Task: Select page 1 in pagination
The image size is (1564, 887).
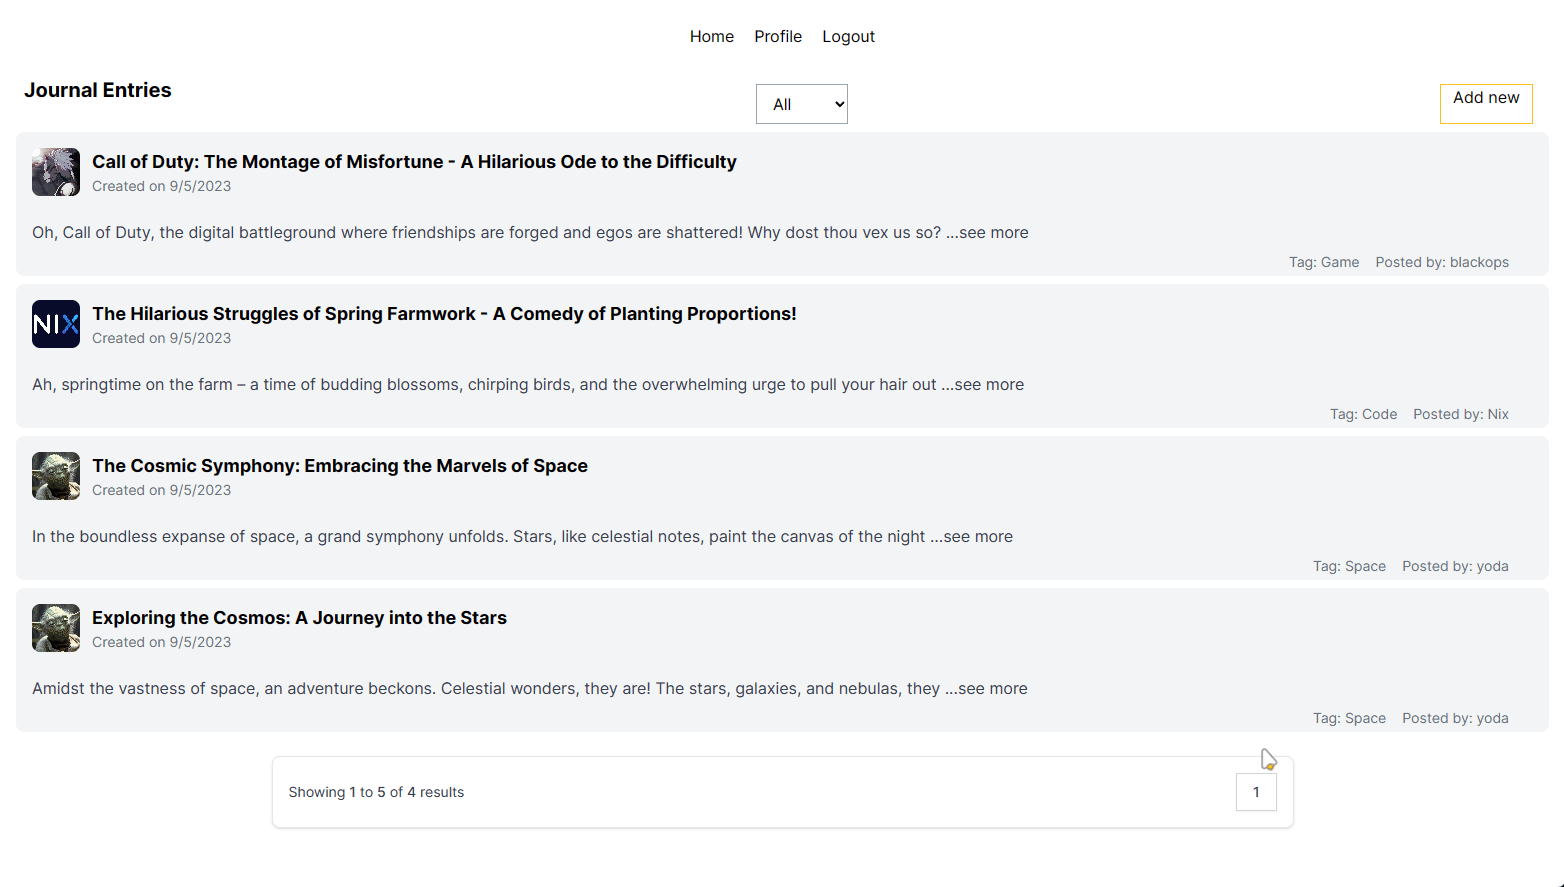Action: click(1257, 792)
